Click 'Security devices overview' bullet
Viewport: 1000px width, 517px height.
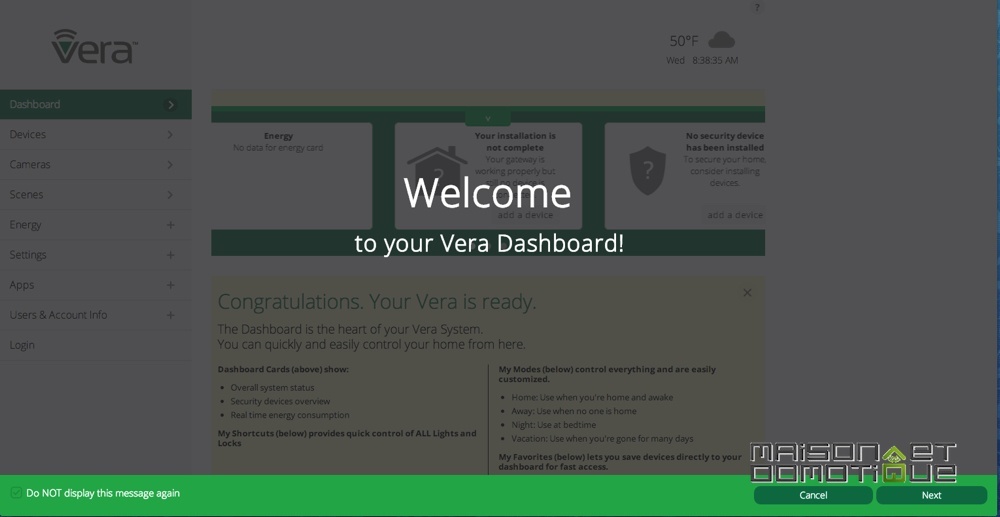(x=280, y=402)
